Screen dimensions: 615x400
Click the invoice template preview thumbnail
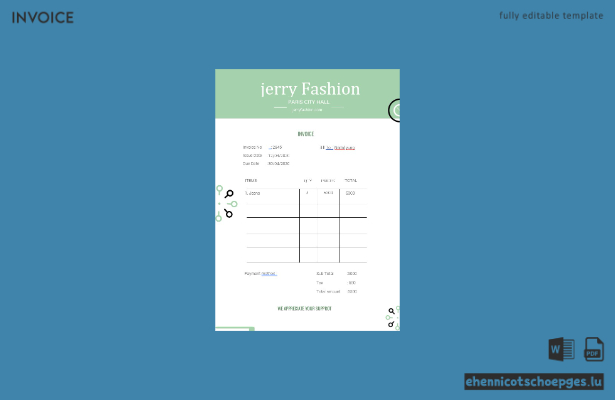pos(308,200)
